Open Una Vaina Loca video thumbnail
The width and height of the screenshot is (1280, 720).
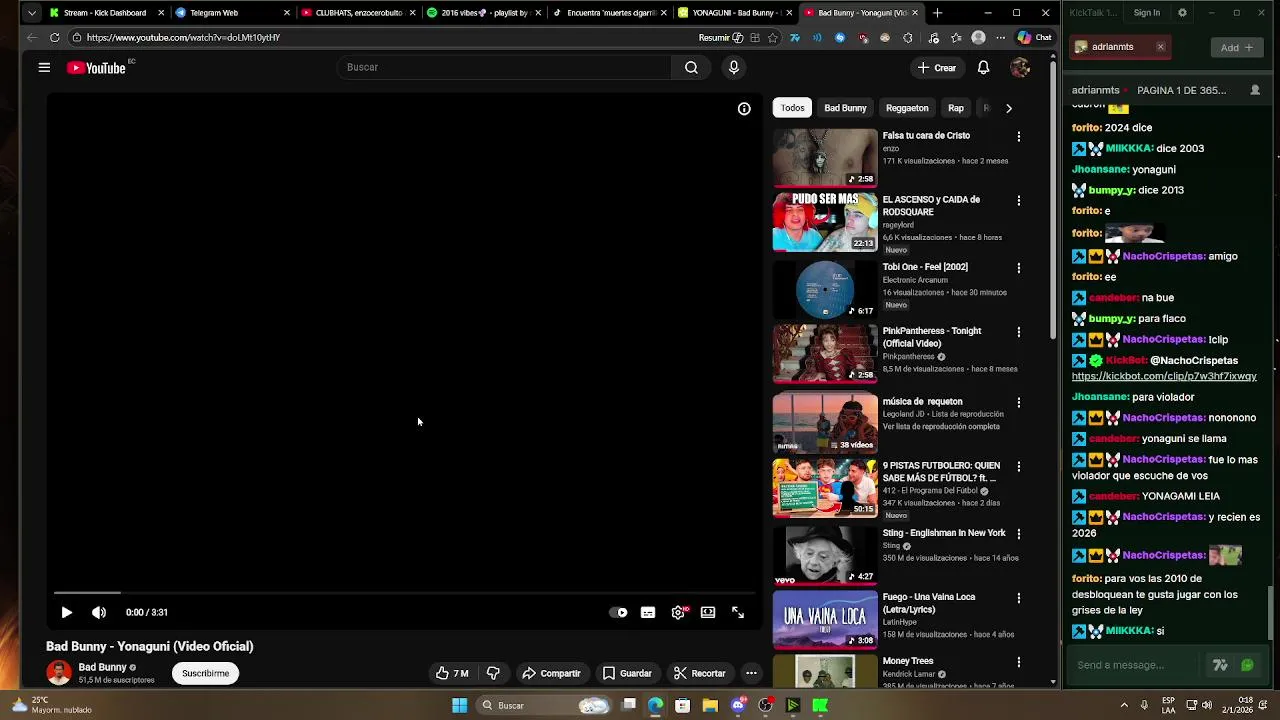(825, 619)
